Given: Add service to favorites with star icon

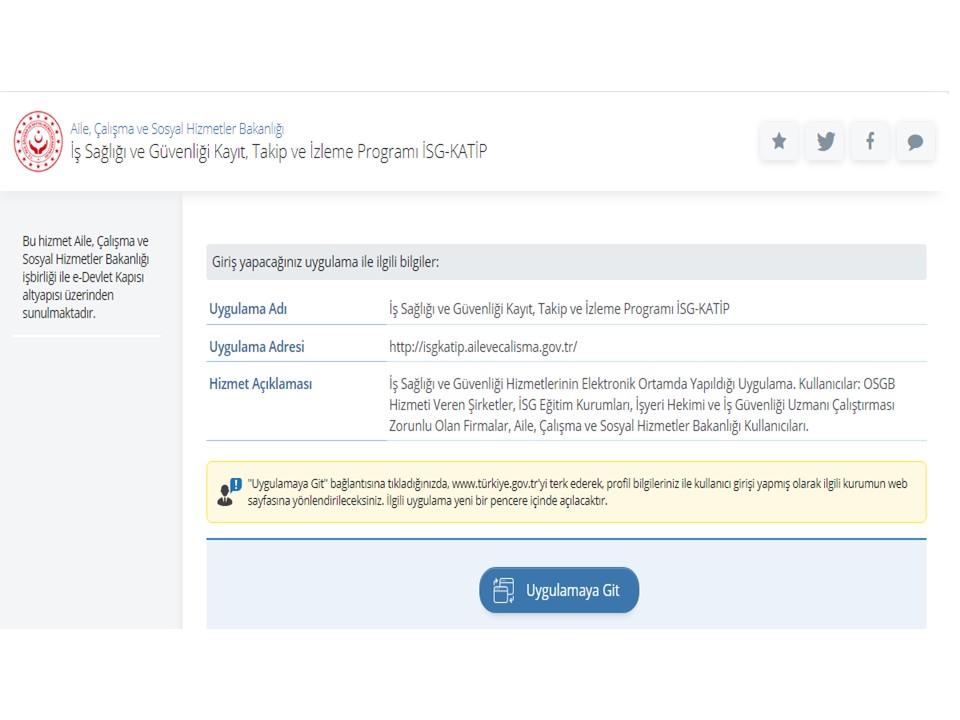Looking at the screenshot, I should [778, 141].
